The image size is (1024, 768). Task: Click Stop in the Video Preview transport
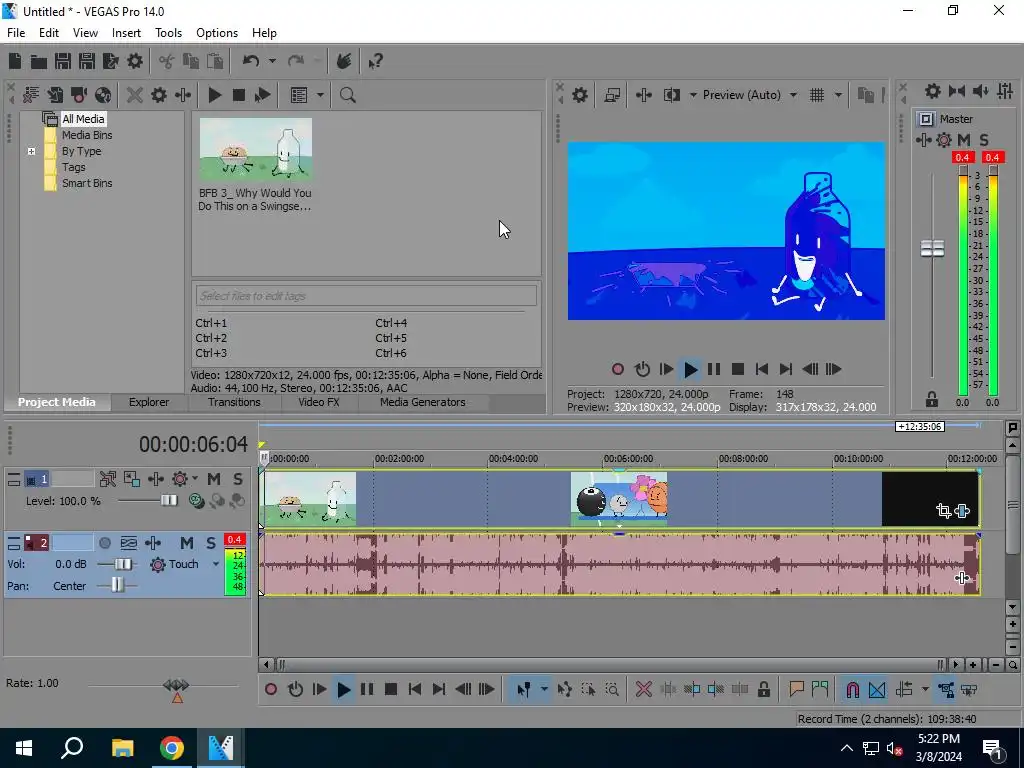point(738,370)
